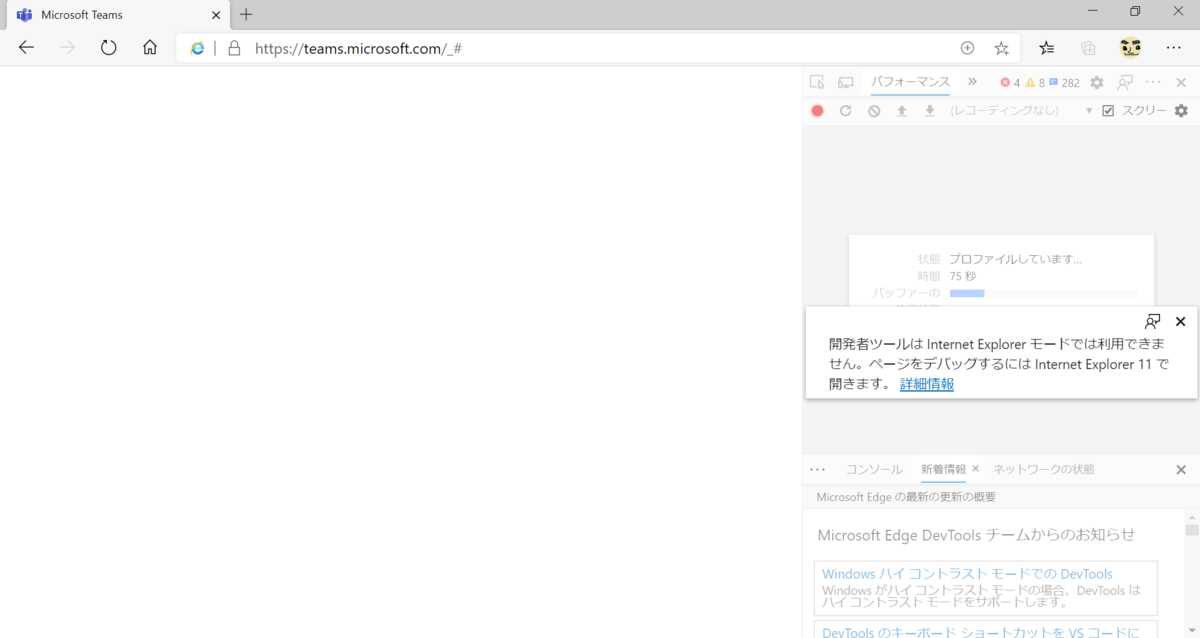Open the user profile avatar
Screen dimensions: 1200x638
pos(1130,48)
